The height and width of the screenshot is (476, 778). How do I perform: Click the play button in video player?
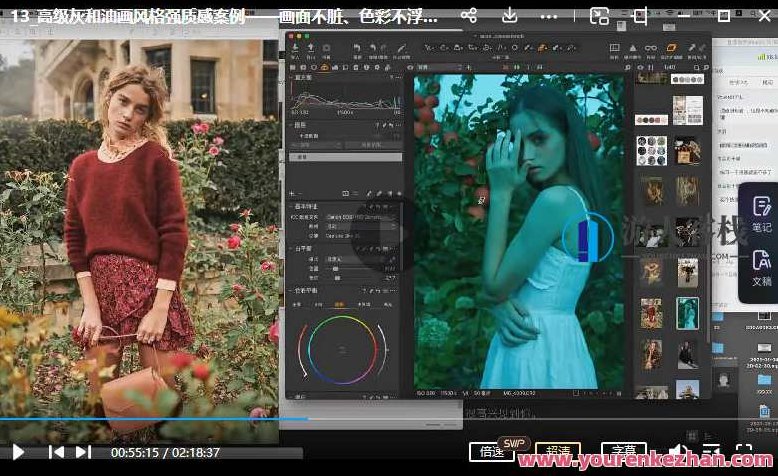coord(18,452)
